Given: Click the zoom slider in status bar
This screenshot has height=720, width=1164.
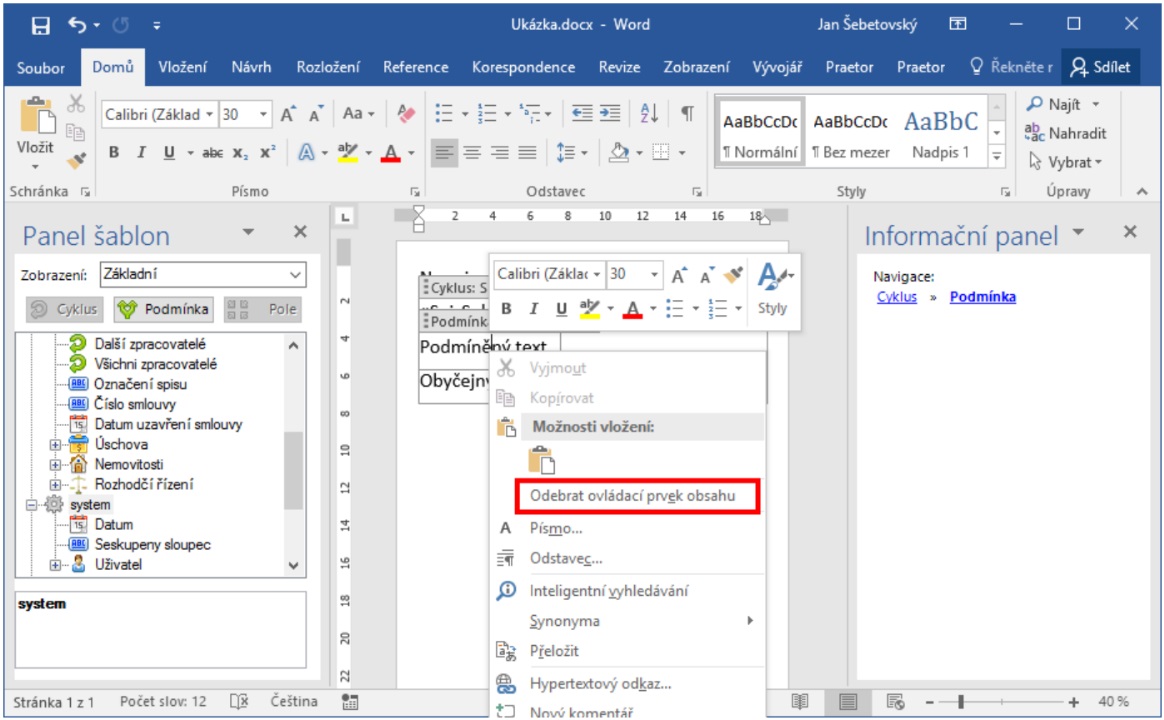Looking at the screenshot, I should point(960,702).
